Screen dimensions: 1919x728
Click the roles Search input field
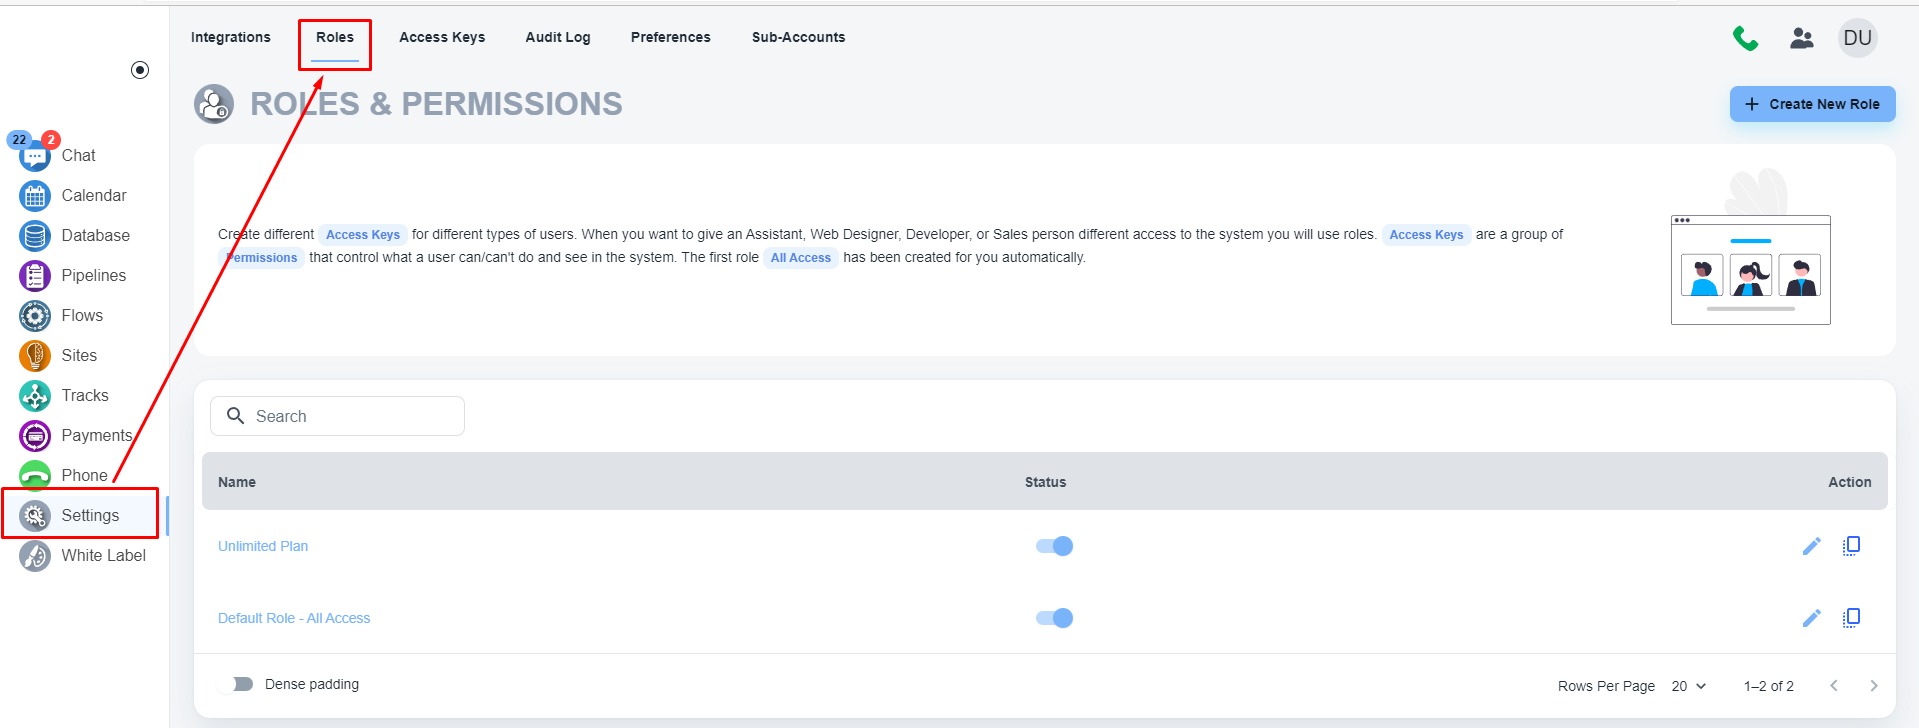pos(350,416)
